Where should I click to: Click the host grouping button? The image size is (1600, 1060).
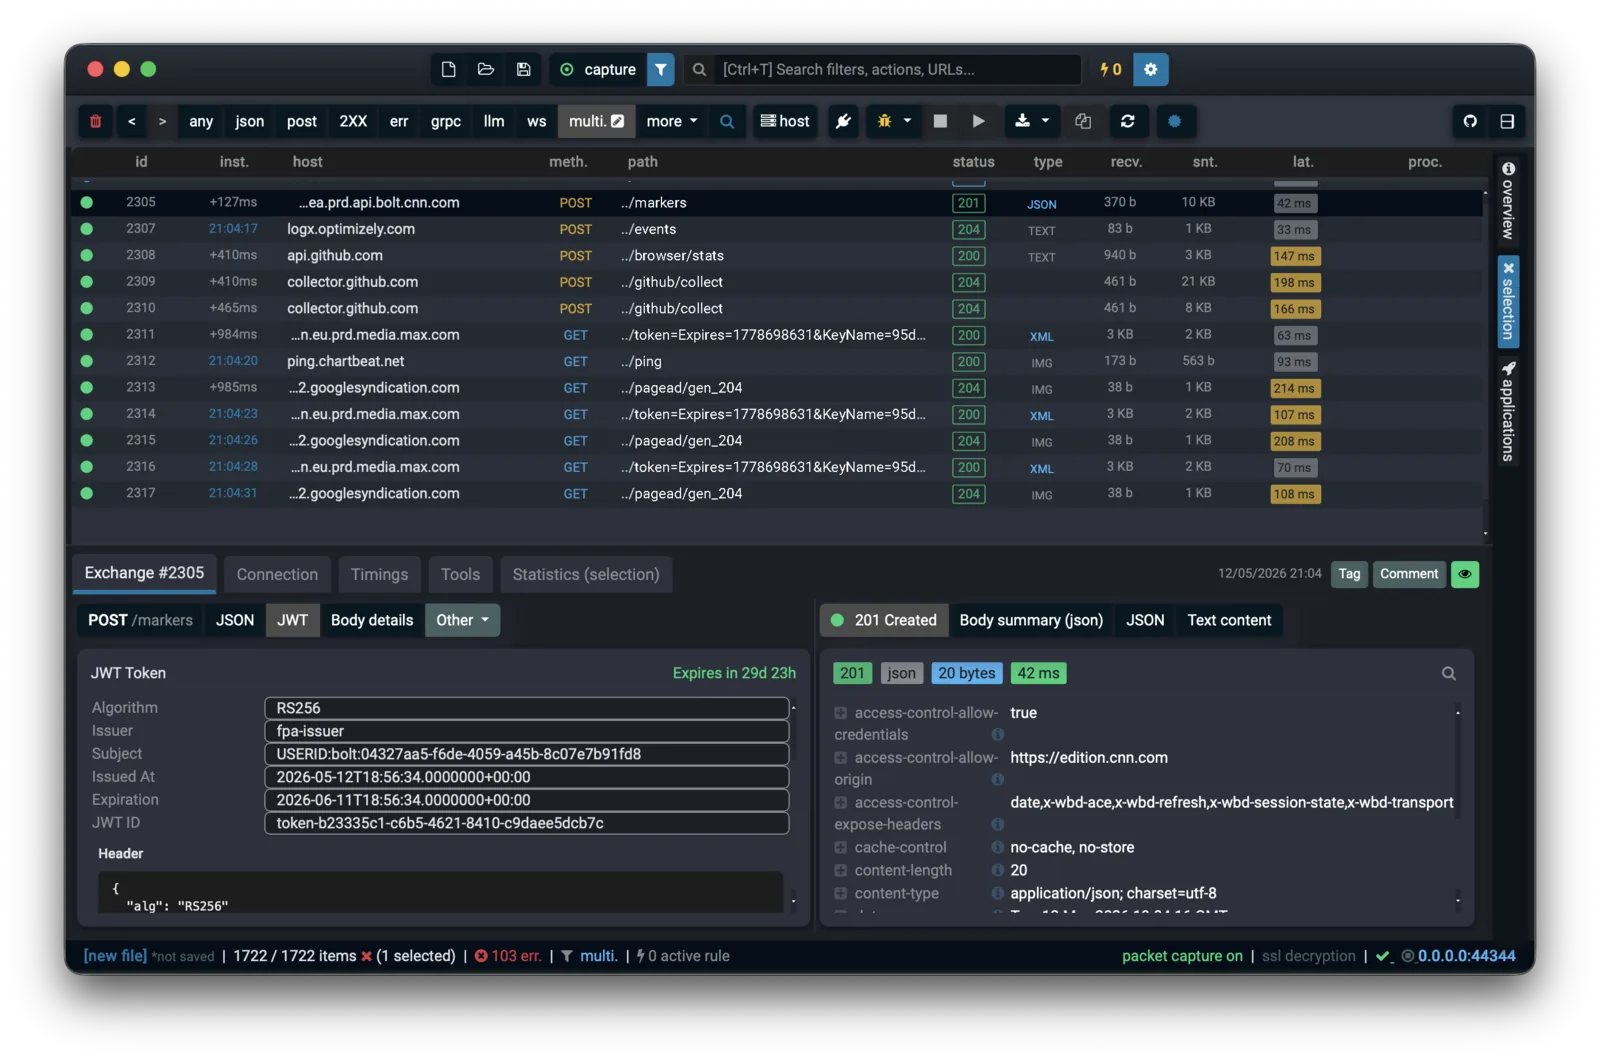785,121
